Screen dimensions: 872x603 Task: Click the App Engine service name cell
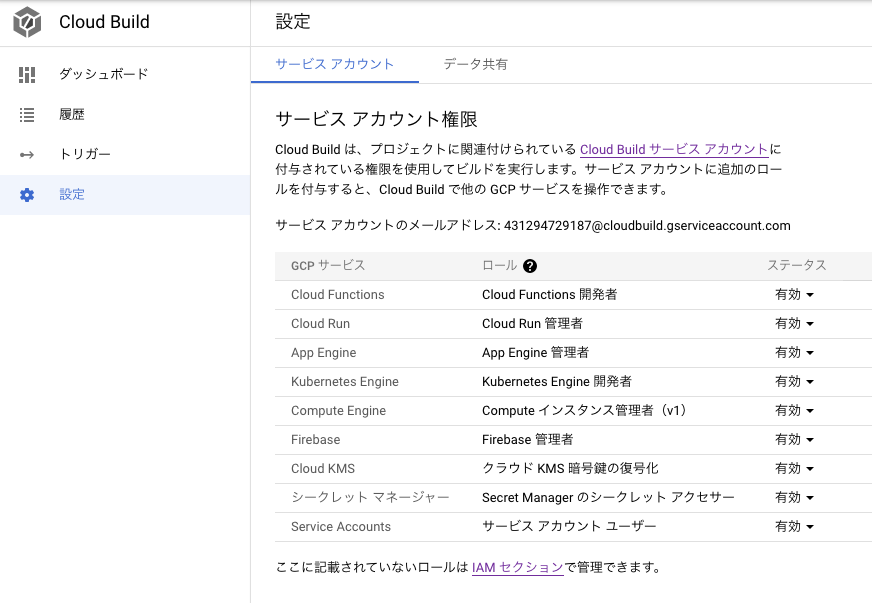click(324, 353)
